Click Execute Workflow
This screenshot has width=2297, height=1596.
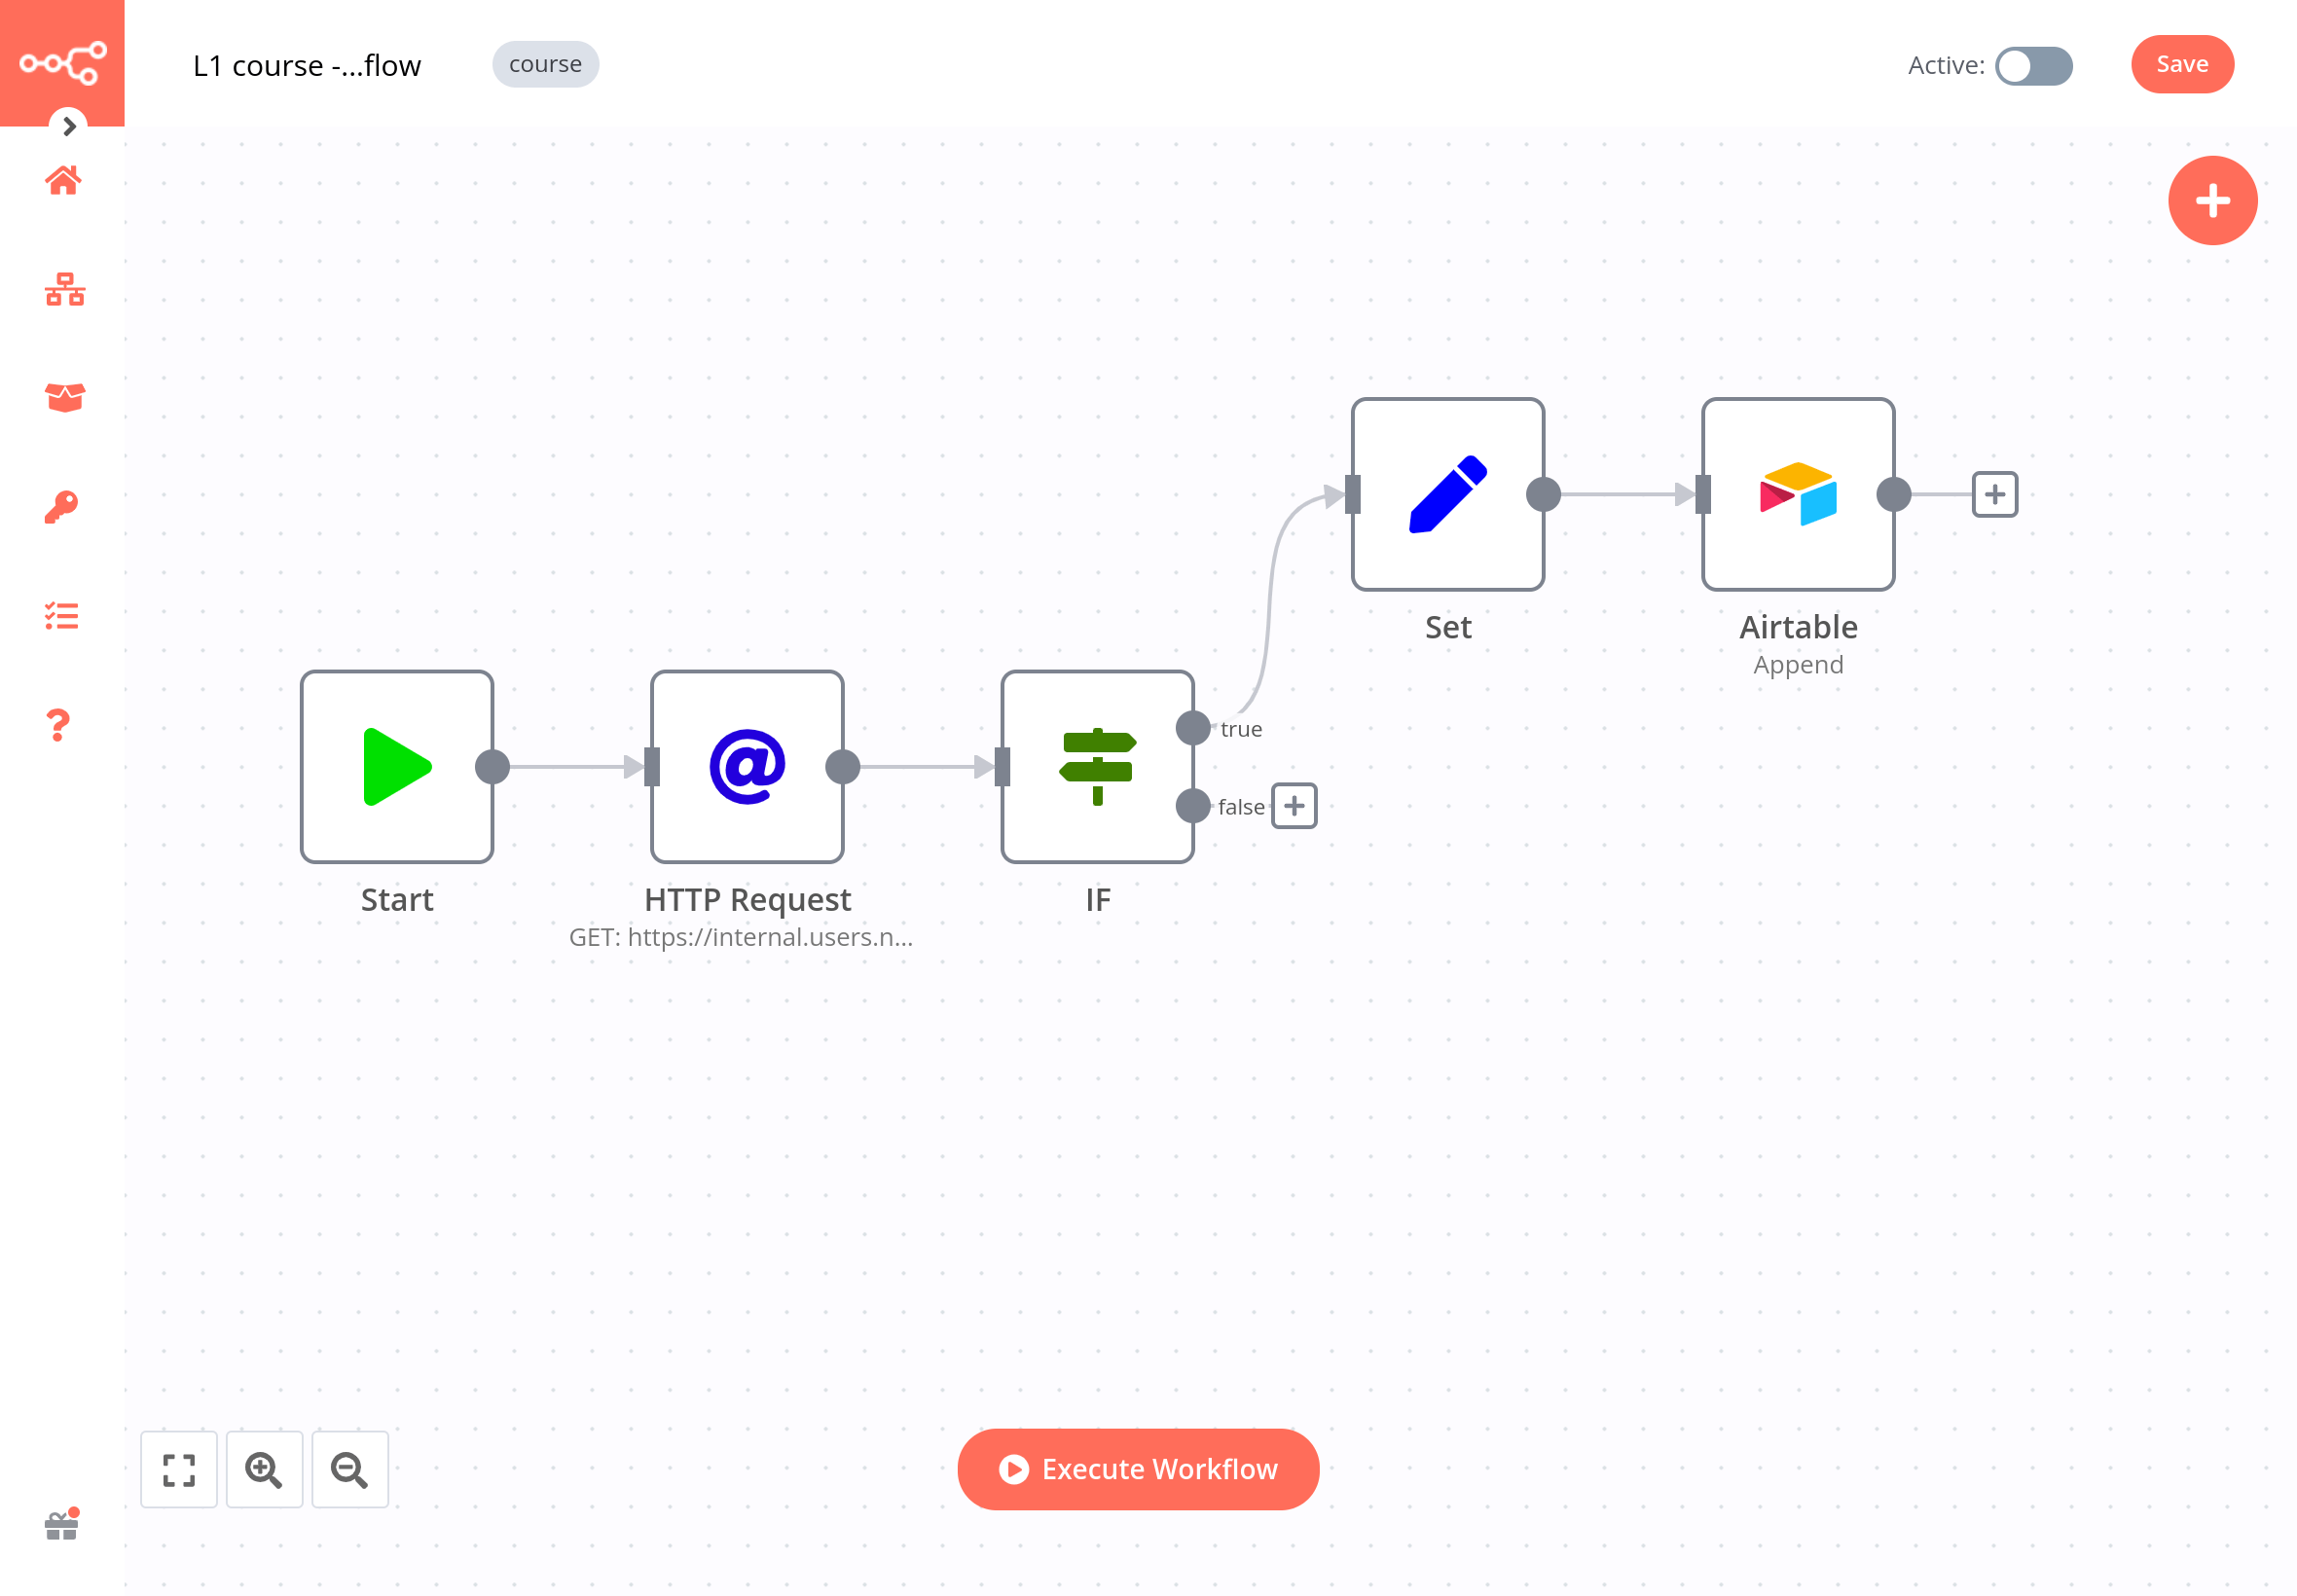pyautogui.click(x=1137, y=1469)
